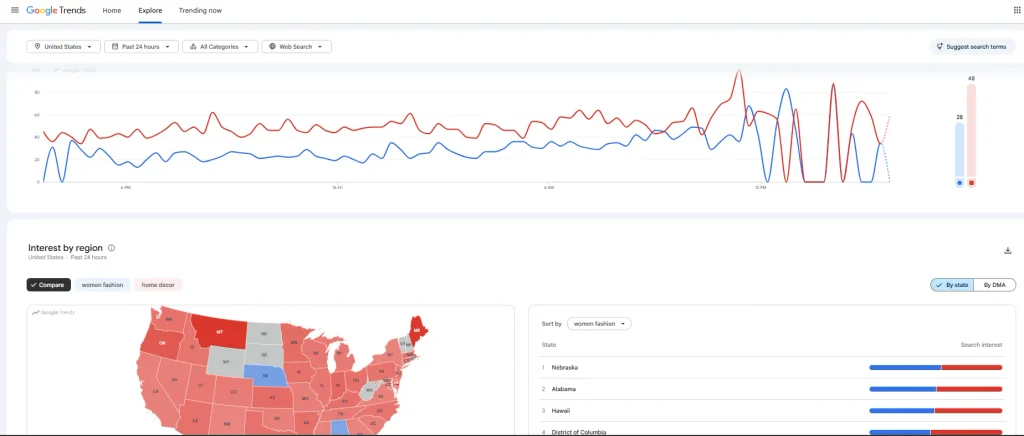This screenshot has height=436, width=1024.
Task: Click Oregon on the US map
Action: tap(162, 343)
